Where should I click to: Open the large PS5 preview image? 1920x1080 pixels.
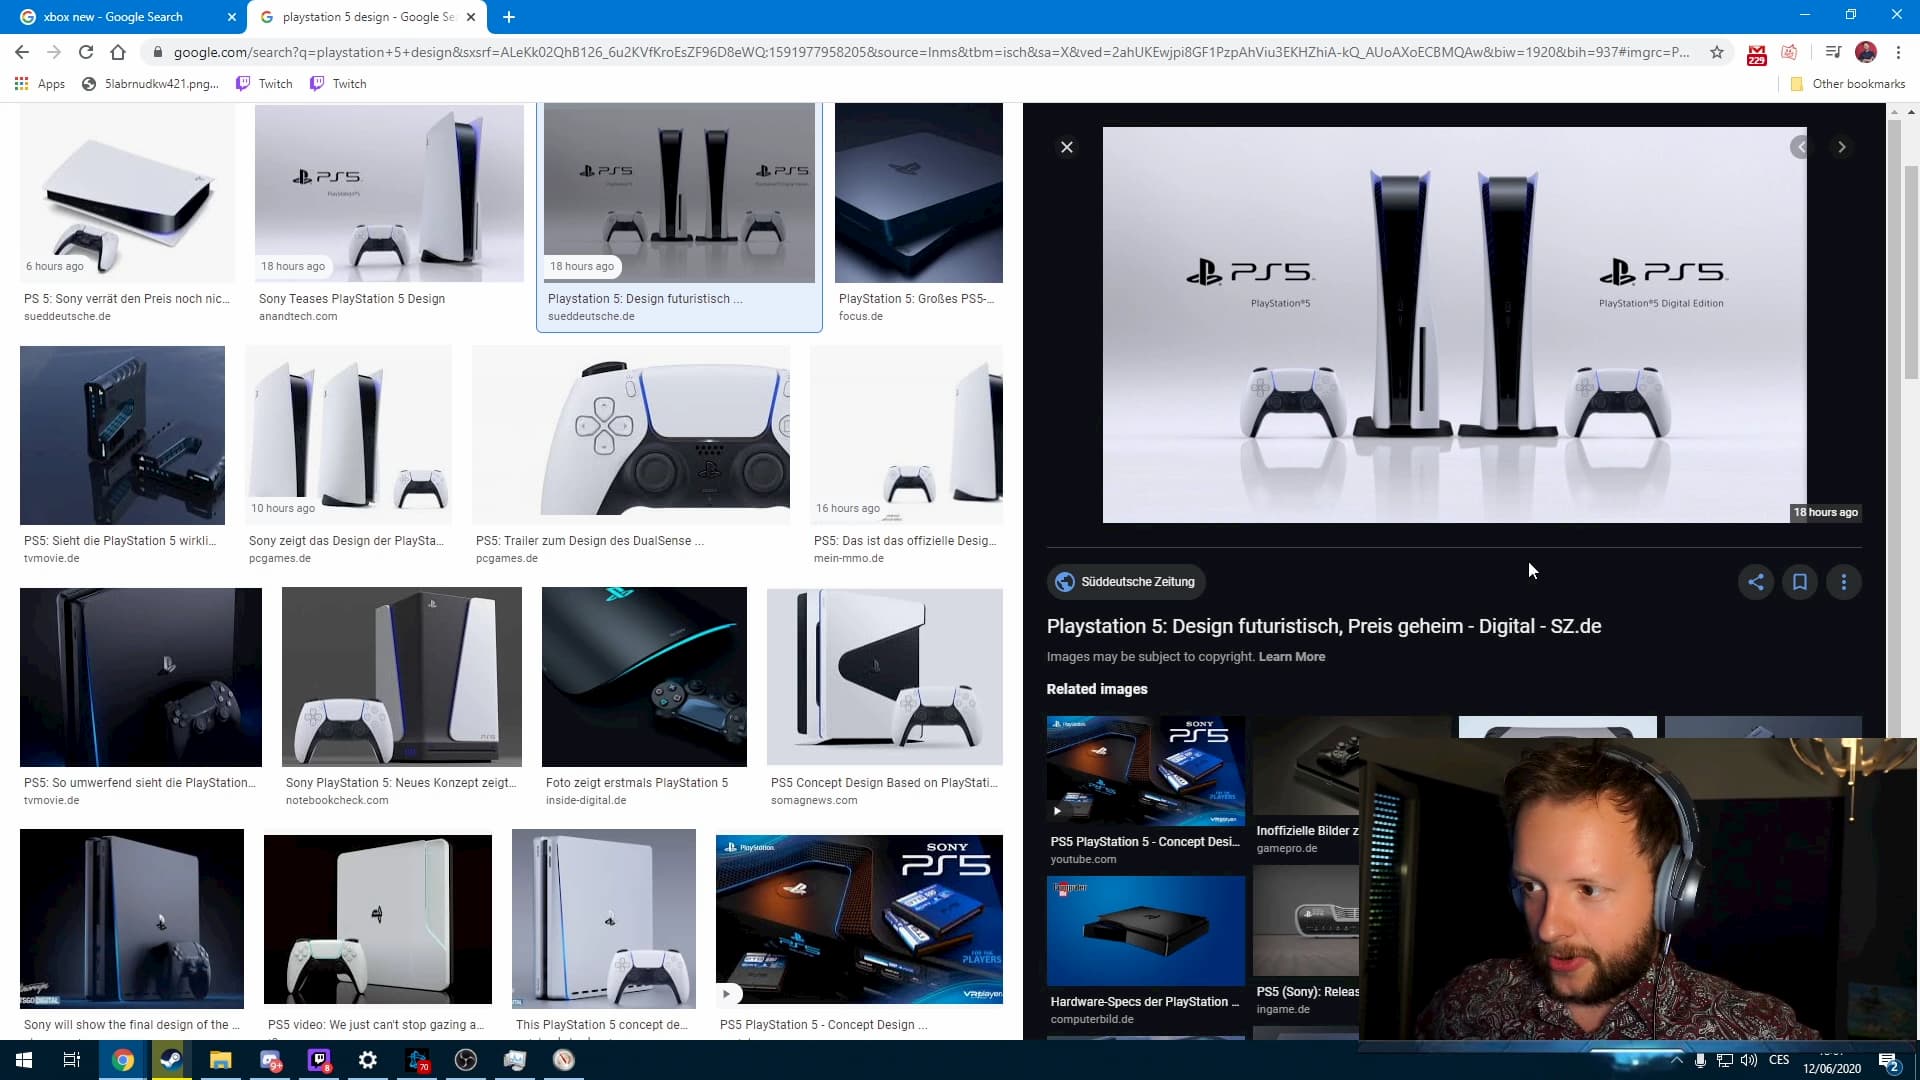(x=1454, y=324)
